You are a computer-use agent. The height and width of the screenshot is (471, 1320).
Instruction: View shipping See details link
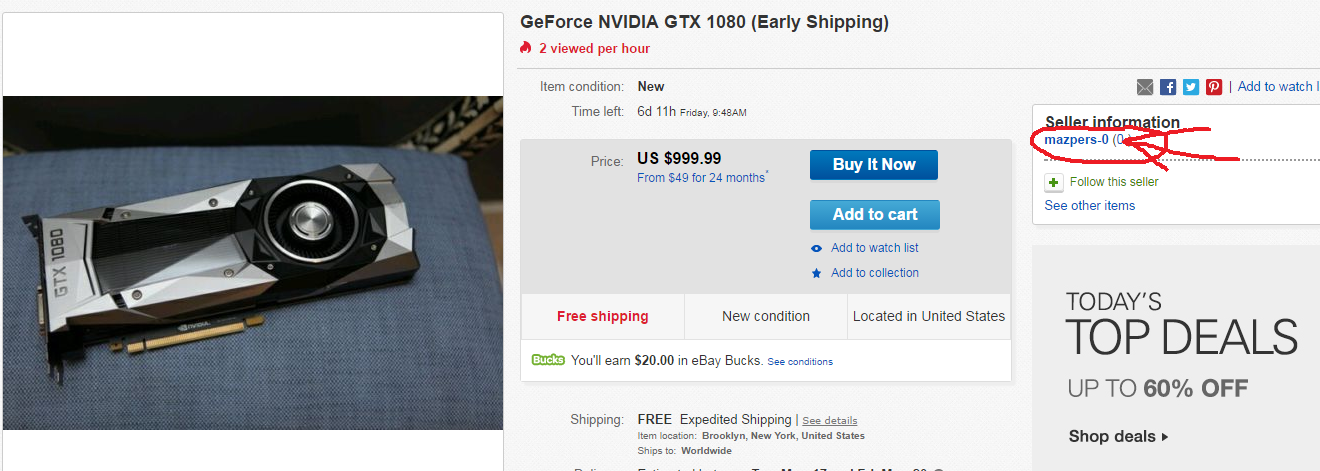tap(829, 420)
